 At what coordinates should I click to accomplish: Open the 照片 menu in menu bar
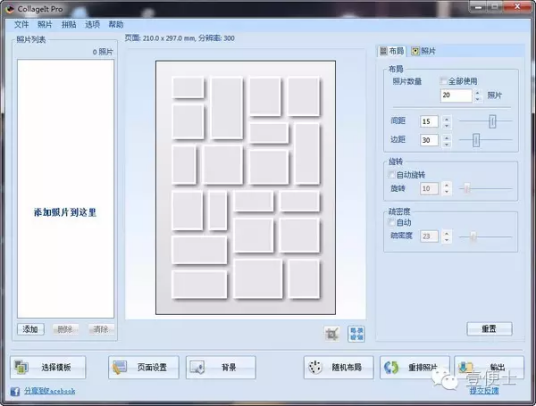(x=45, y=25)
